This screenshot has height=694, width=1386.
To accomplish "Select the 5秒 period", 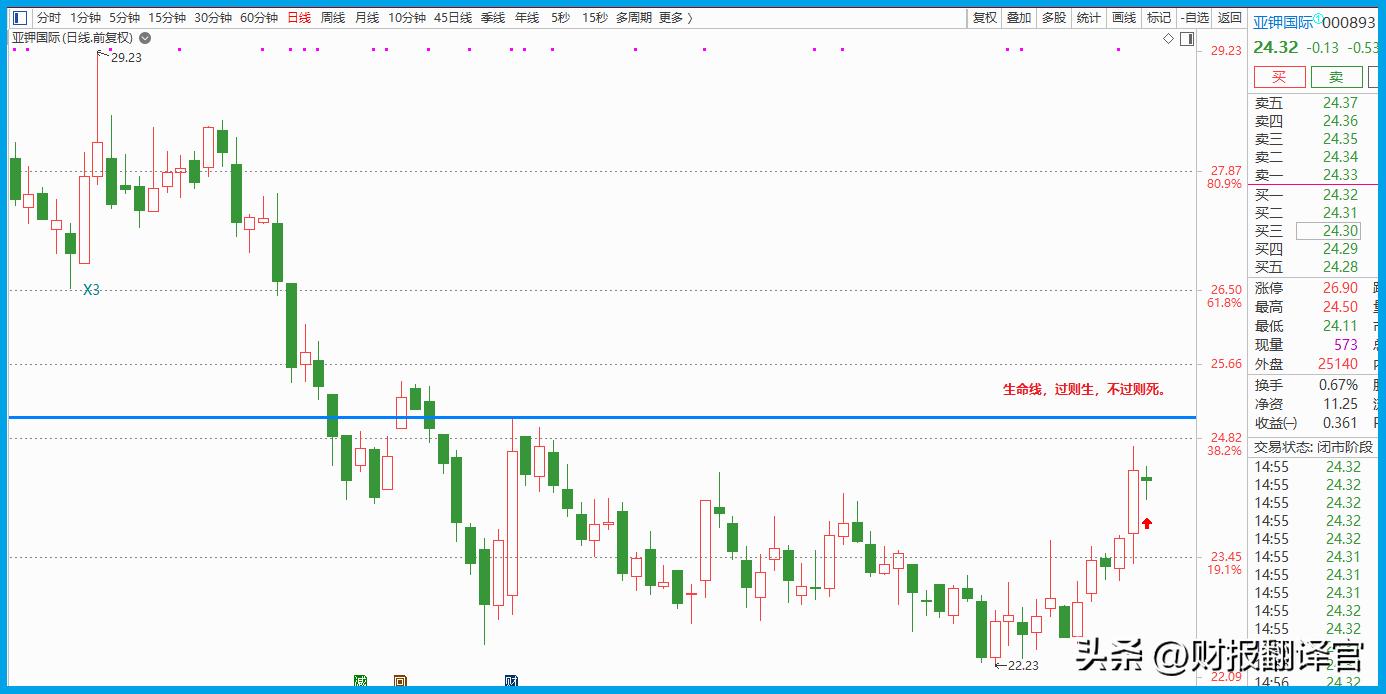I will 560,18.
